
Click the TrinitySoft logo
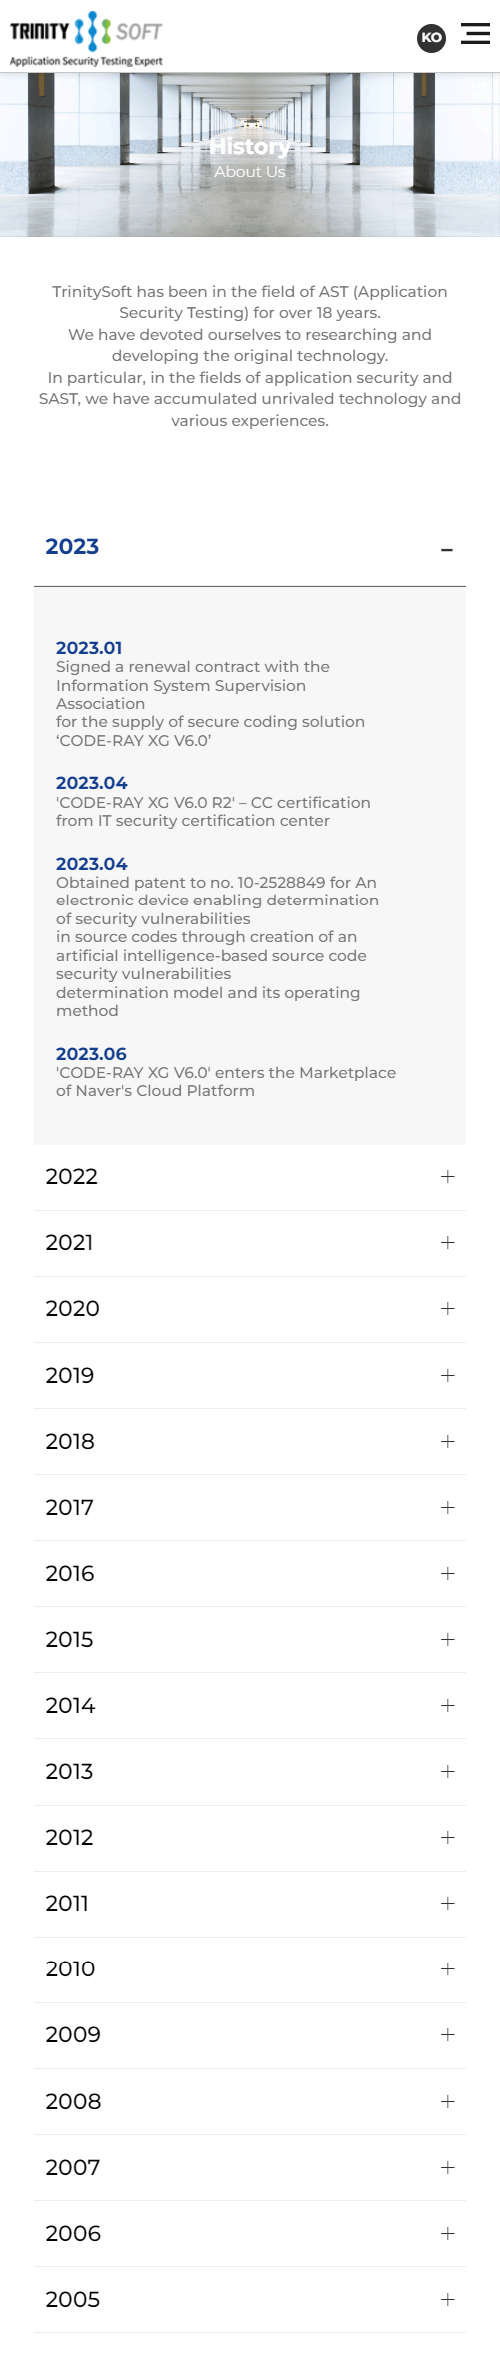point(86,39)
